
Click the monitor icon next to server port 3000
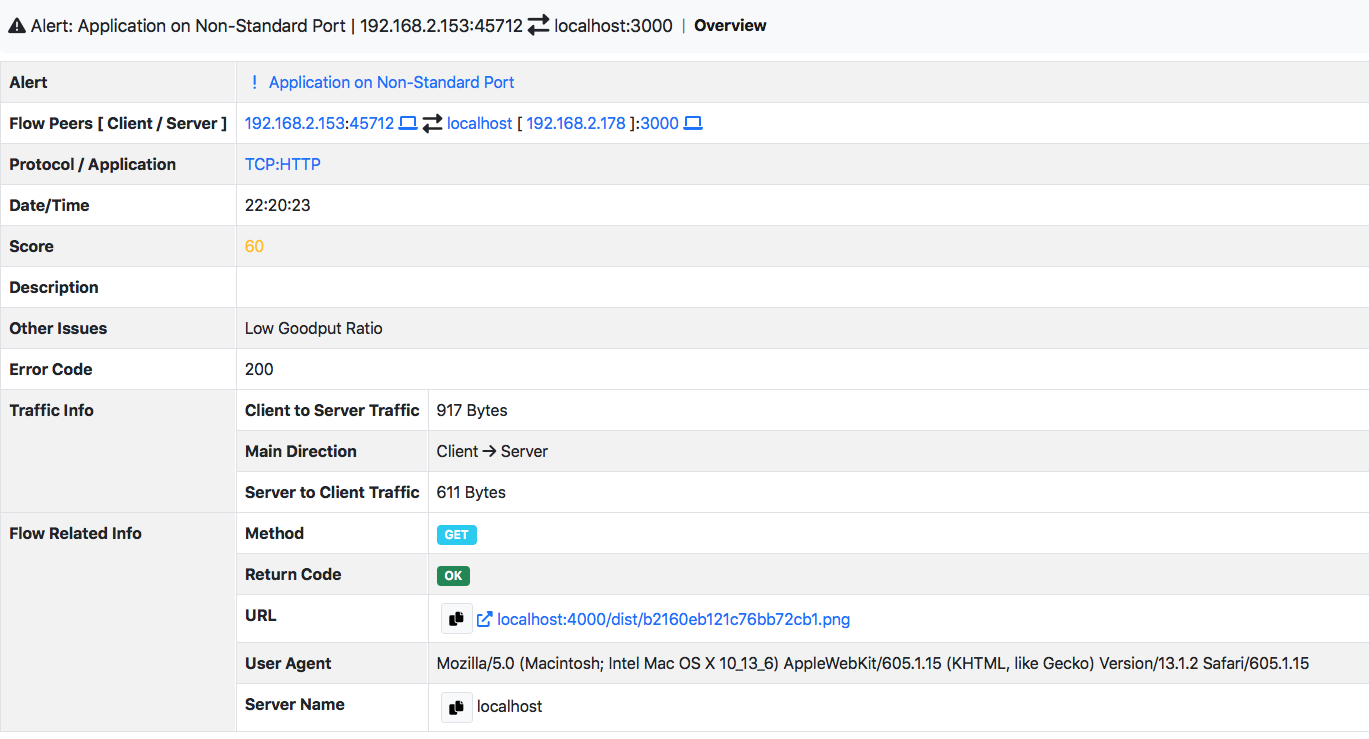691,123
